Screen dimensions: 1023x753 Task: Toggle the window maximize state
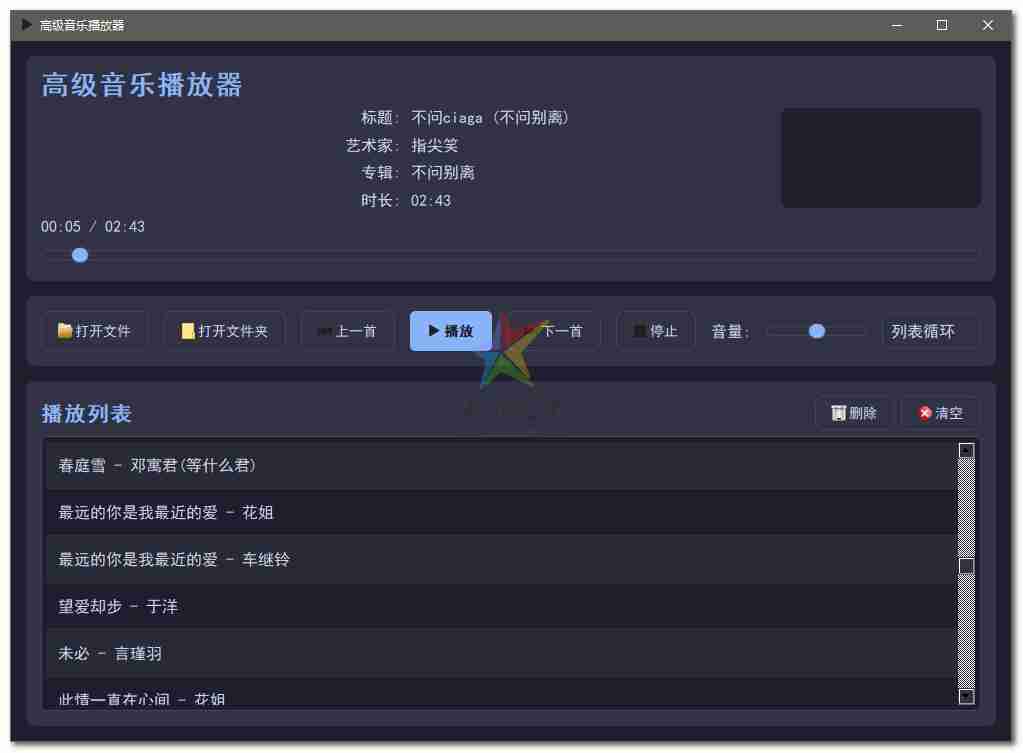coord(941,24)
